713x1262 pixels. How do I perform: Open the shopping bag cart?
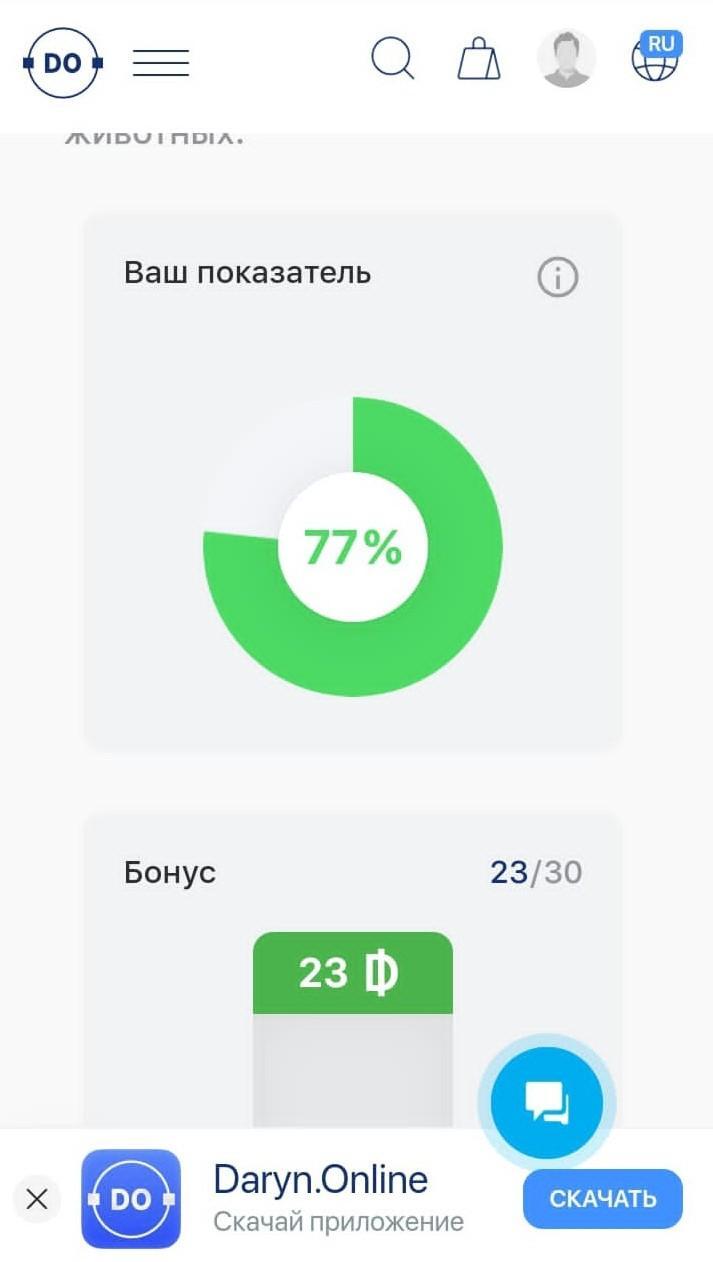pos(479,59)
